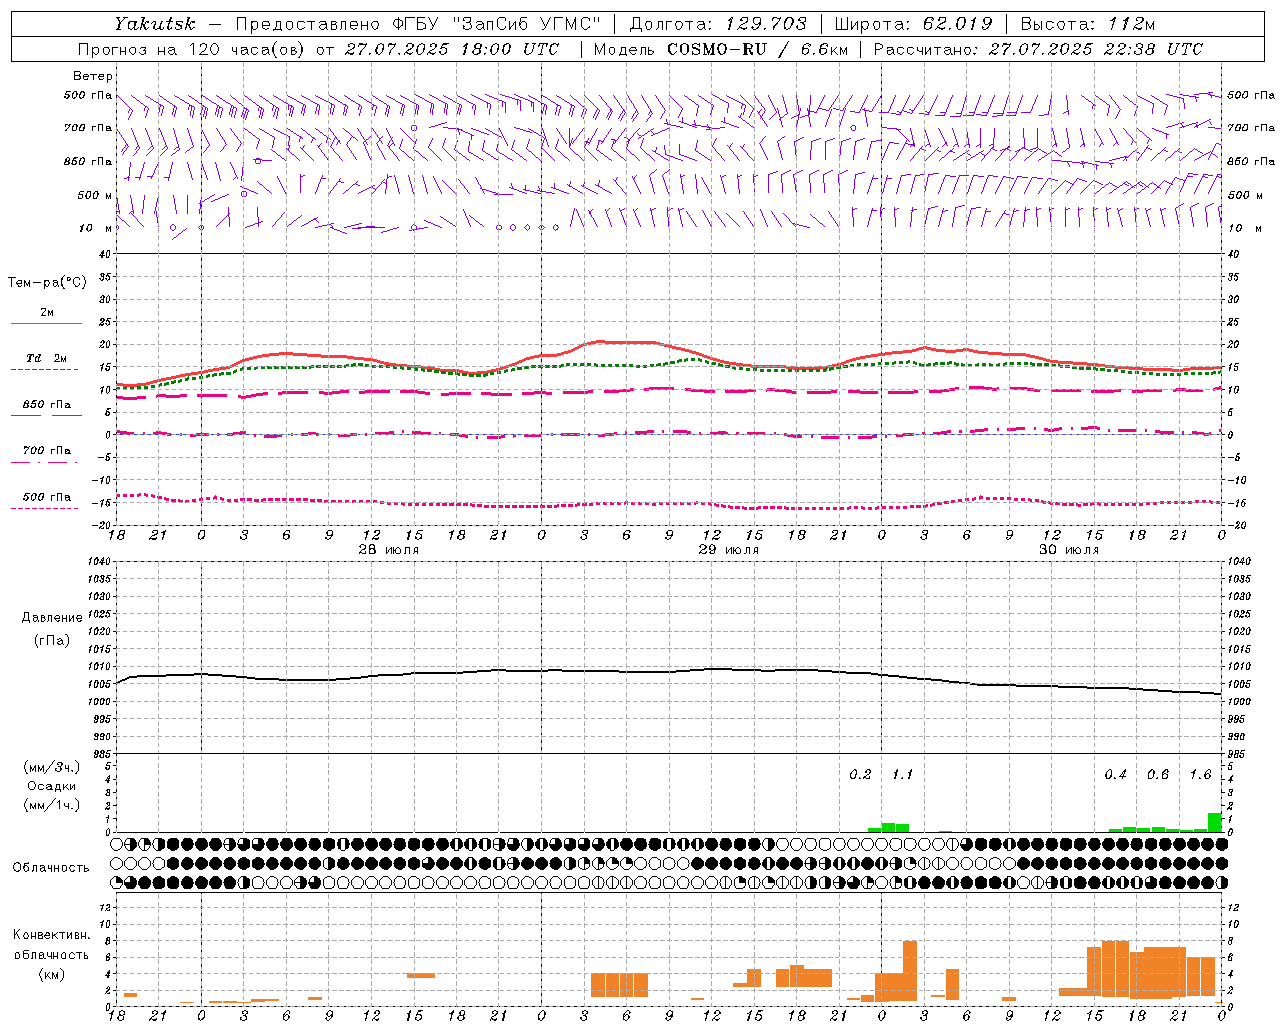Viewport: 1280px width, 1024px height.
Task: Click the Модель COSMO-RU / 6.6км text
Action: [x=721, y=49]
